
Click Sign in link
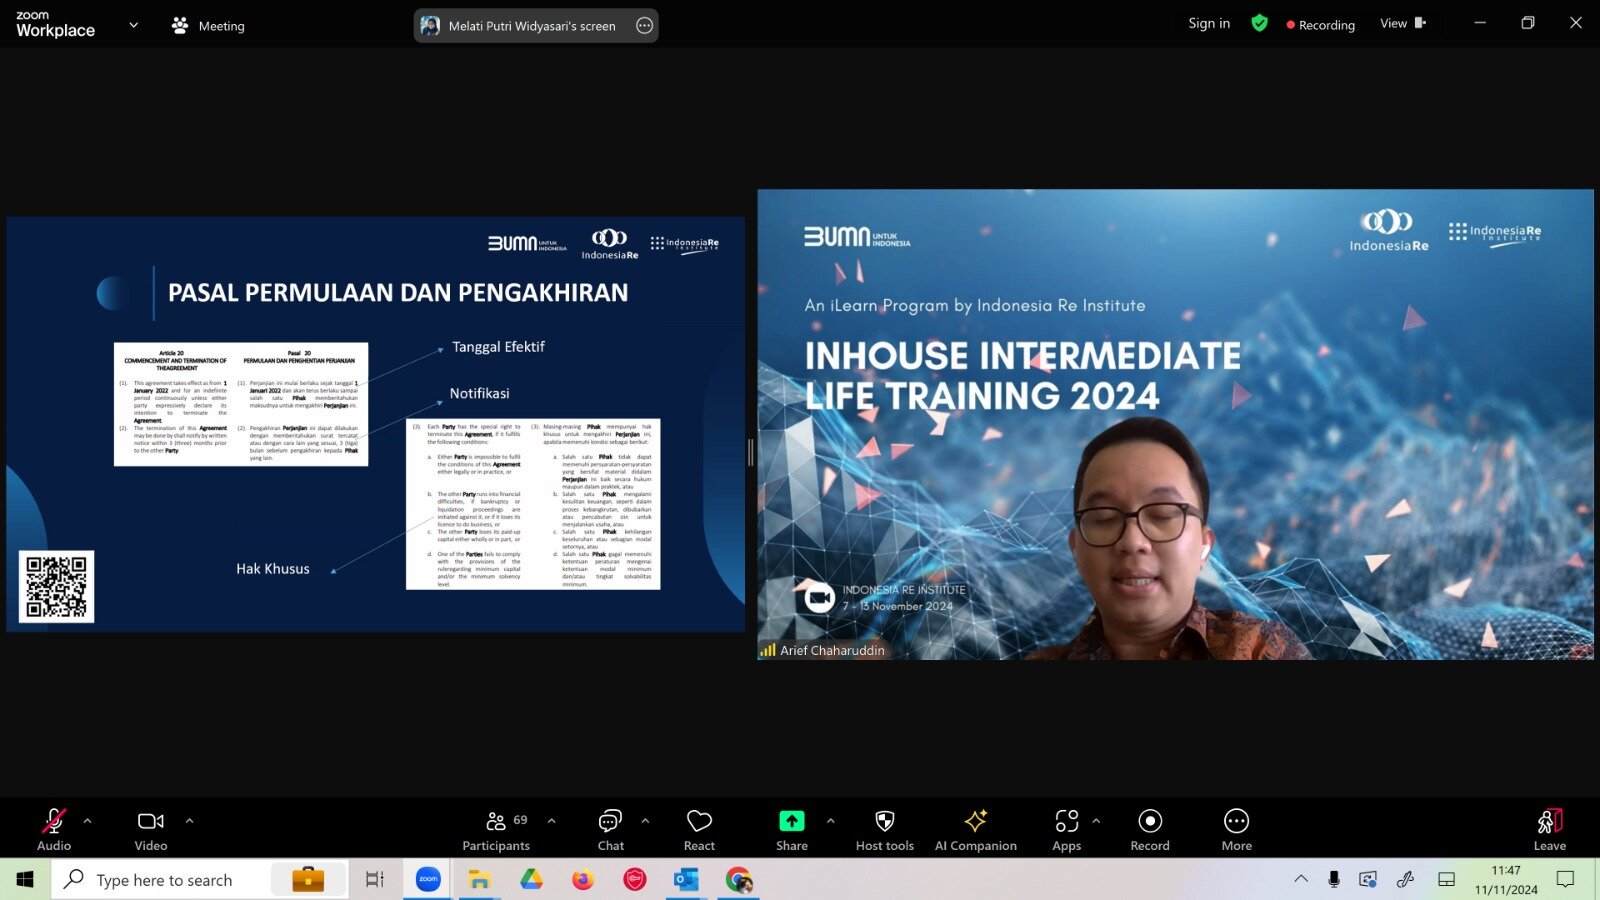pyautogui.click(x=1209, y=23)
